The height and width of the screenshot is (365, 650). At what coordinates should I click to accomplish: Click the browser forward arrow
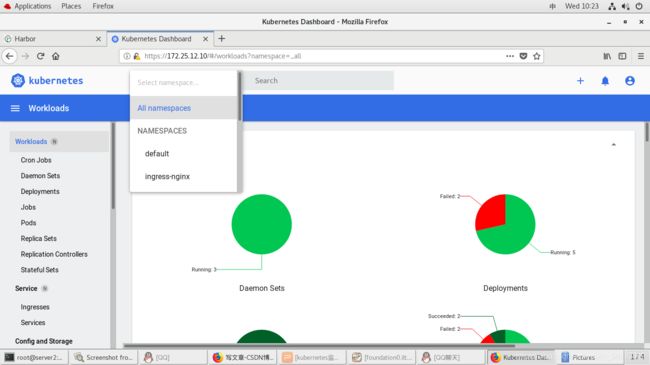pyautogui.click(x=25, y=56)
